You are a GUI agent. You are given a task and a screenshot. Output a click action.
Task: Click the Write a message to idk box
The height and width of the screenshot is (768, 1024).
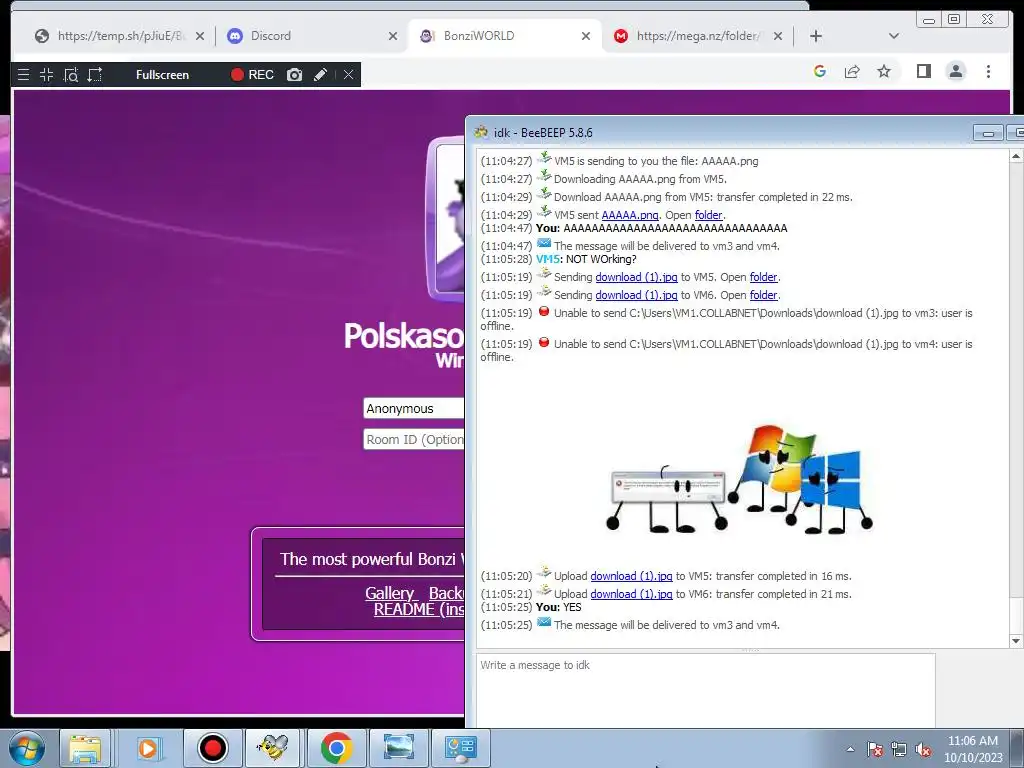(705, 690)
